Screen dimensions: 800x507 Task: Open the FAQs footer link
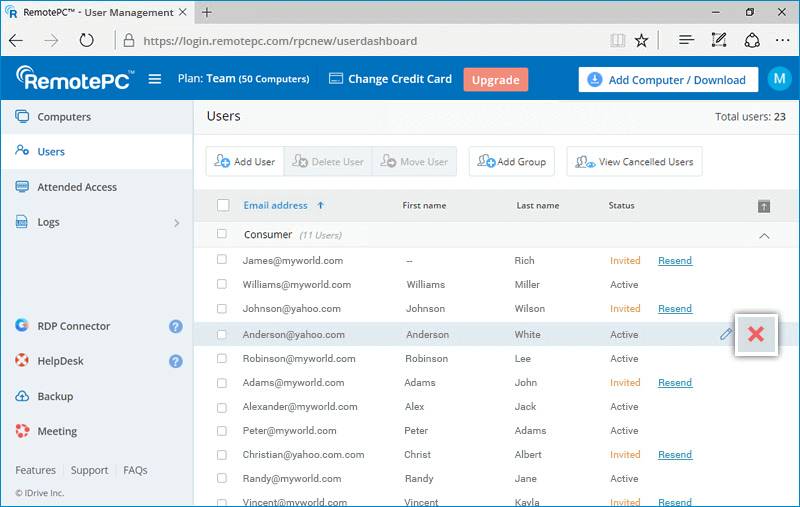pyautogui.click(x=135, y=470)
